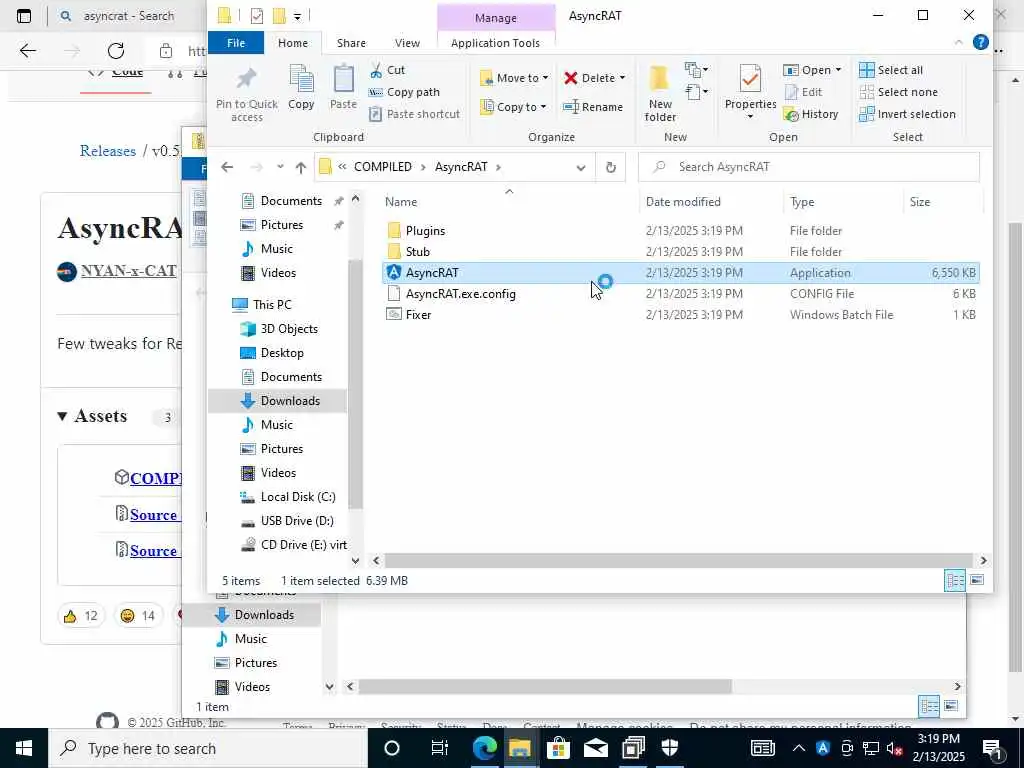Open Explorer Help question mark icon
Screen dimensions: 1024x768
[x=980, y=42]
